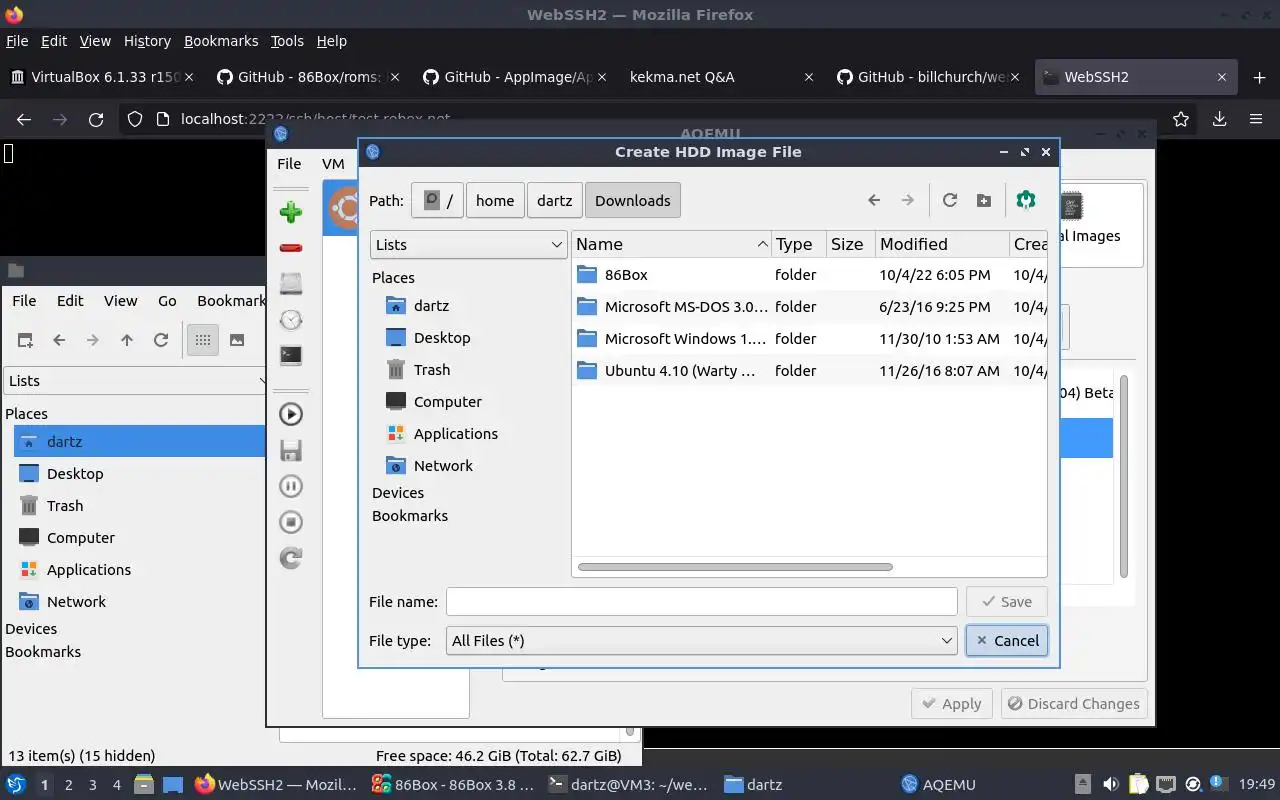Select Trash in the dialog Places list
Viewport: 1280px width, 800px height.
point(432,369)
